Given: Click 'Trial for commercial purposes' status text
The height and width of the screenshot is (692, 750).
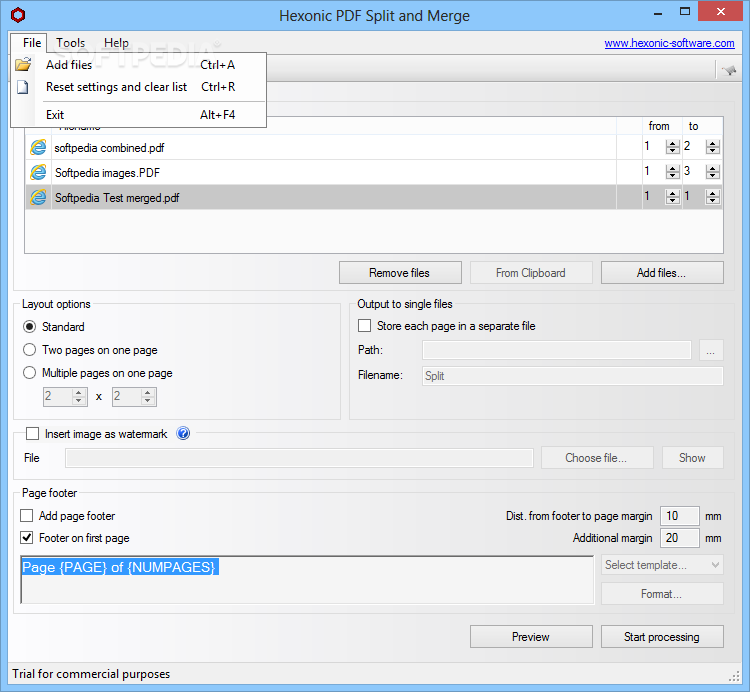Looking at the screenshot, I should (91, 674).
